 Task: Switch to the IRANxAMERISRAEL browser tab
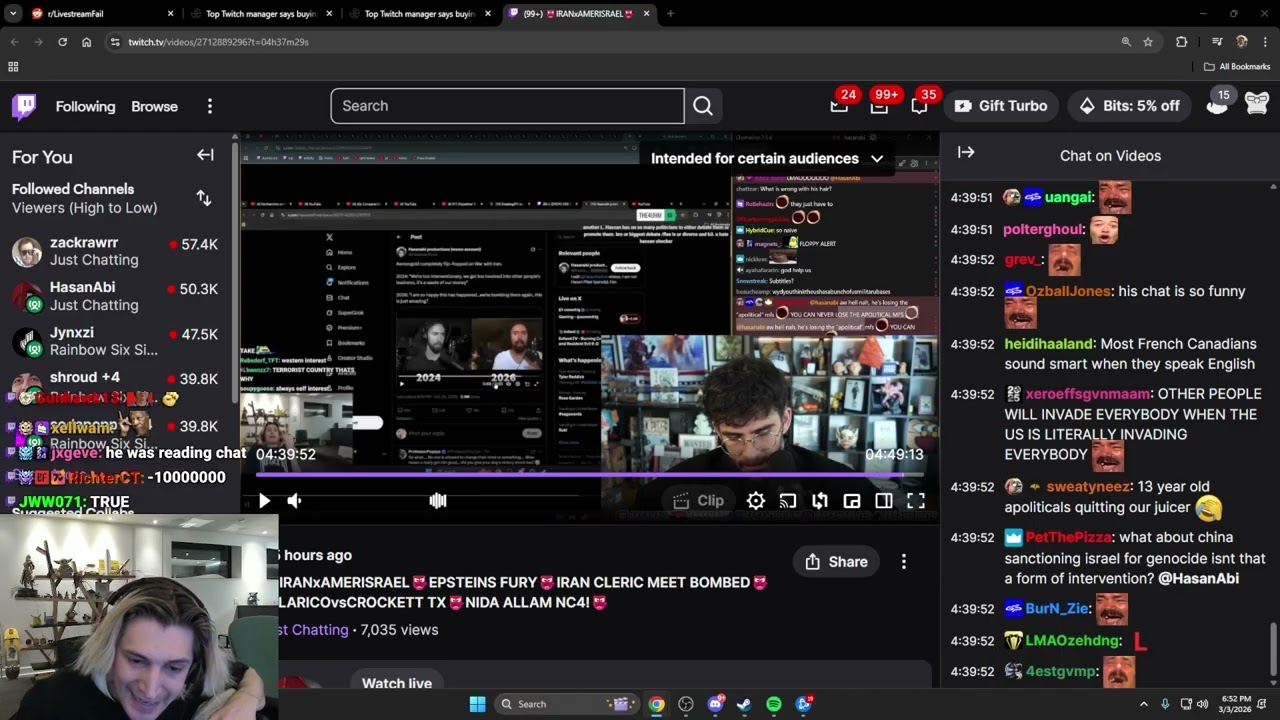tap(580, 14)
